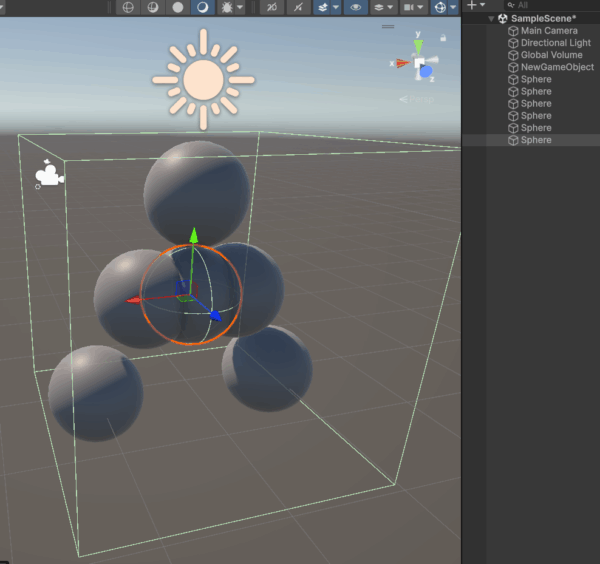Viewport: 600px width, 564px height.
Task: Click the plus button to create object
Action: click(x=472, y=5)
